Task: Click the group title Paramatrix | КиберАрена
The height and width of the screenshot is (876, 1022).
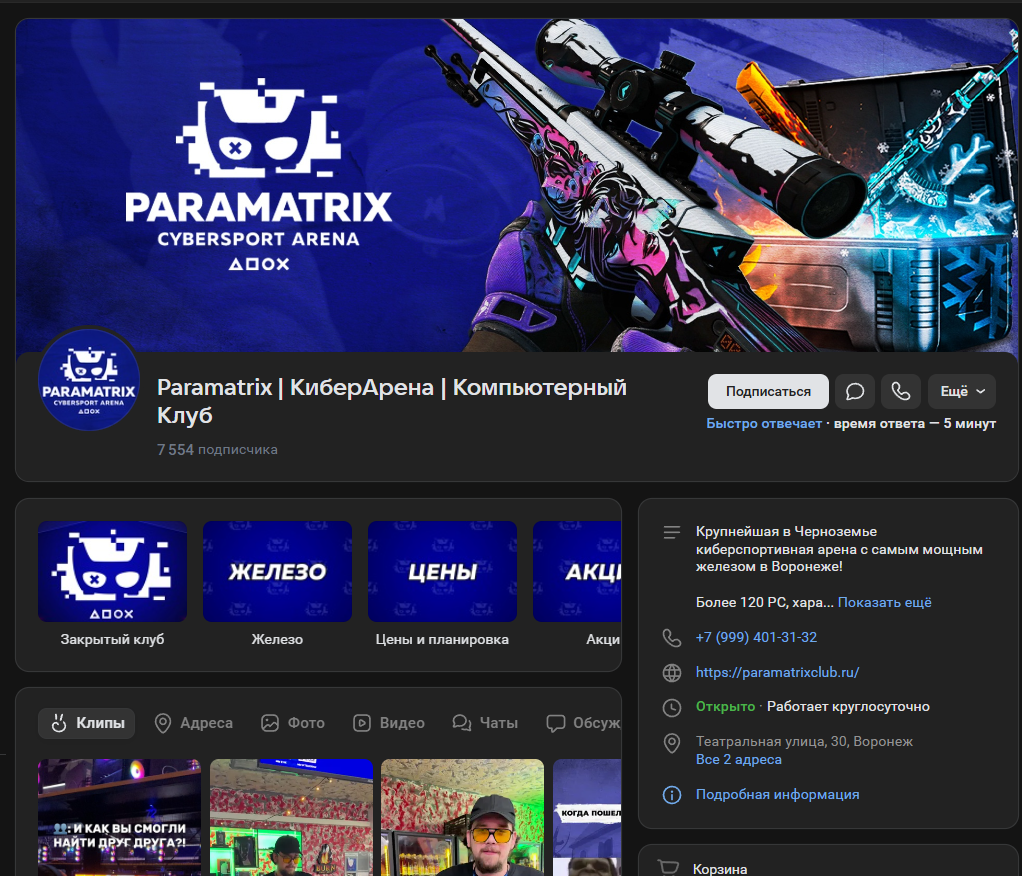Action: tap(391, 401)
